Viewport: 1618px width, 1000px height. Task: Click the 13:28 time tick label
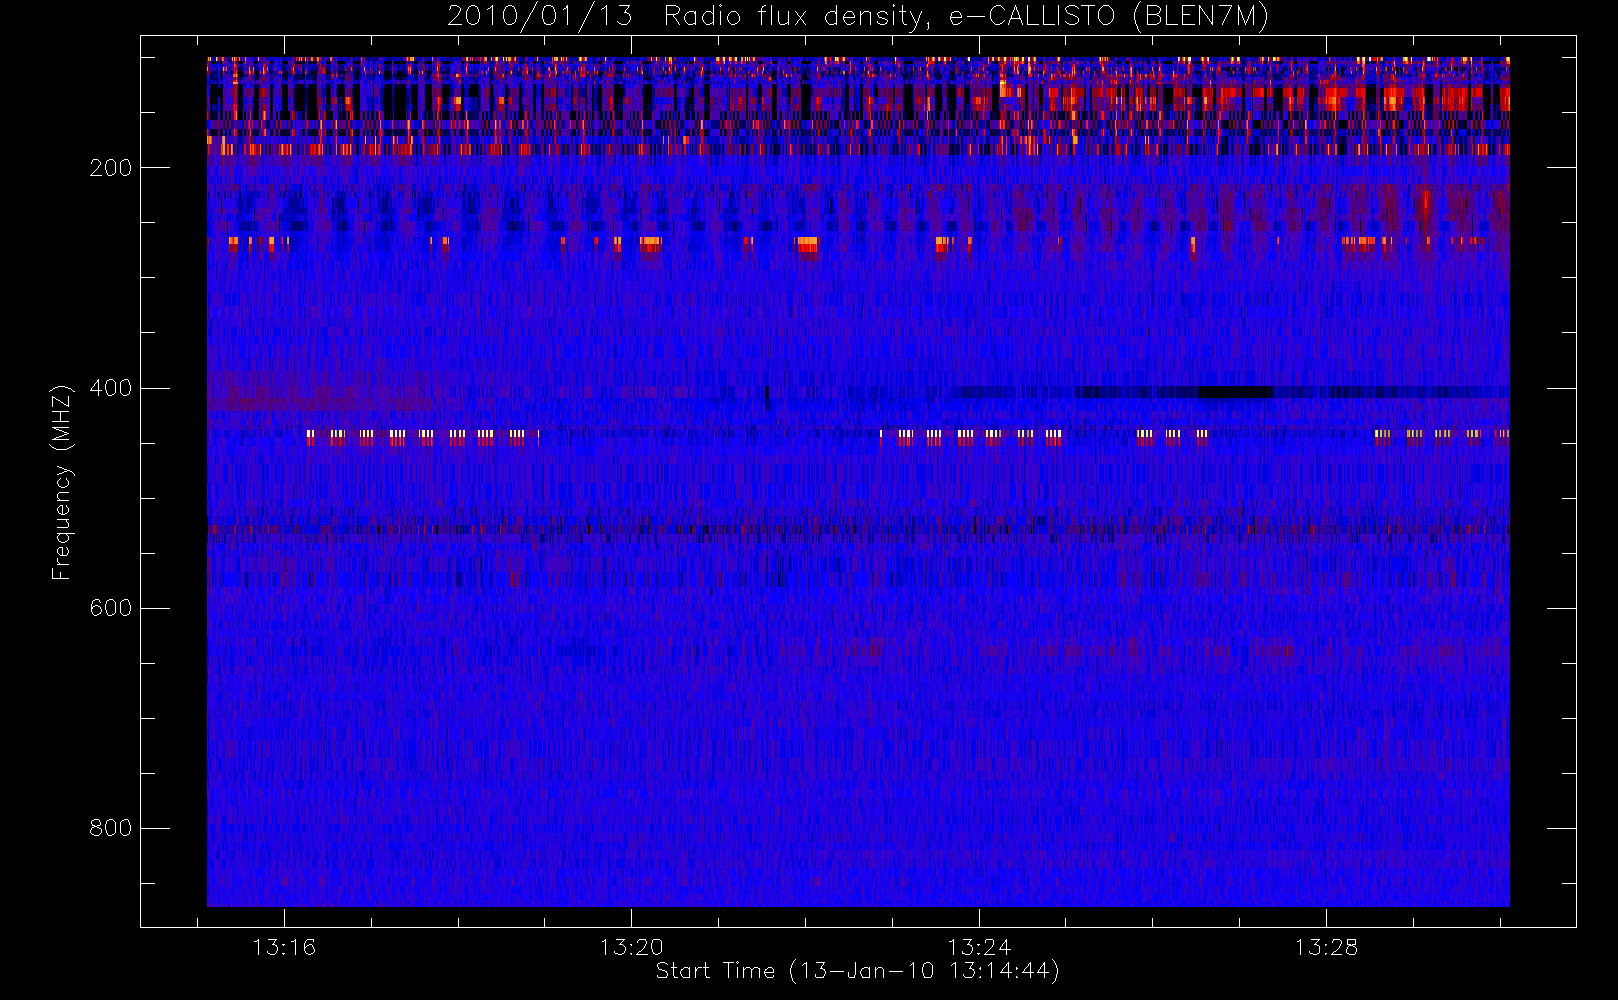click(x=1326, y=947)
